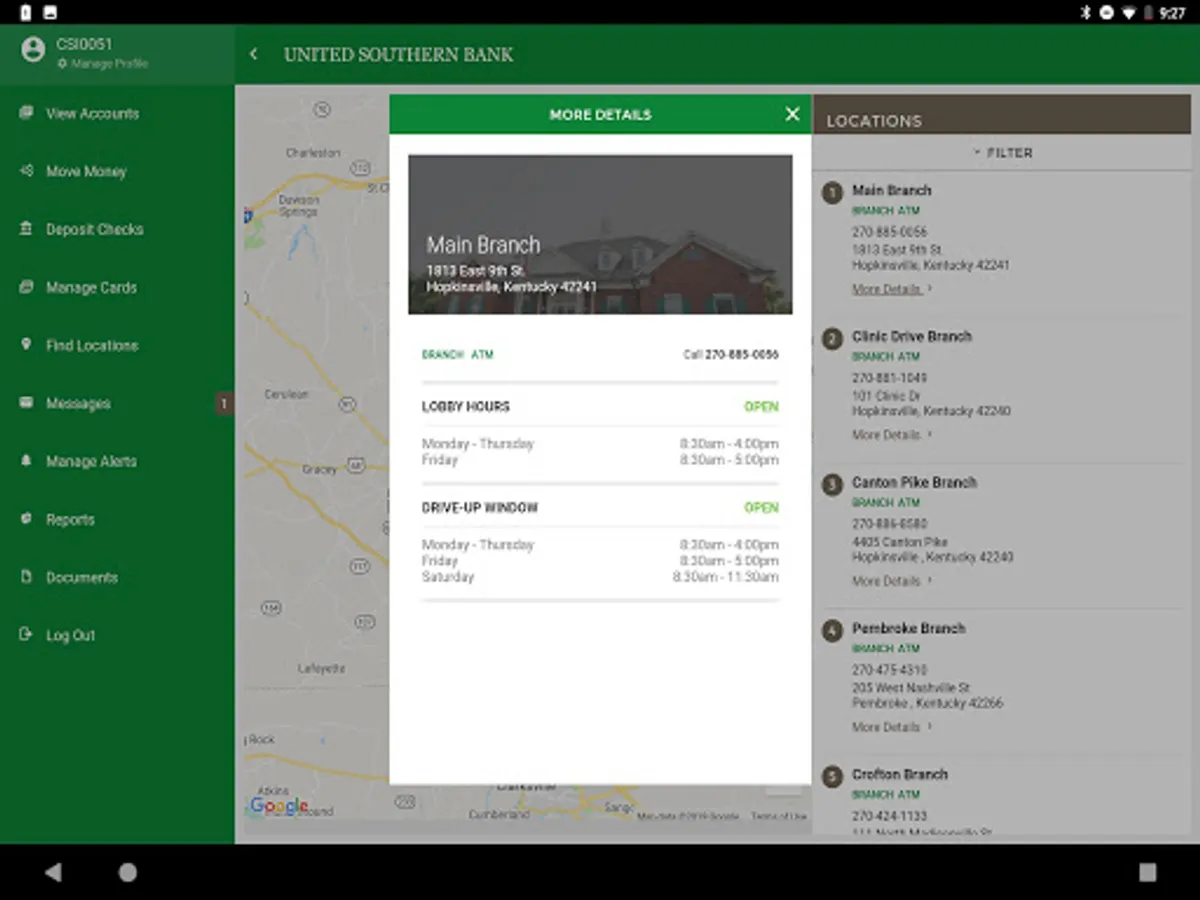Click the CSI0051 username

tap(84, 44)
